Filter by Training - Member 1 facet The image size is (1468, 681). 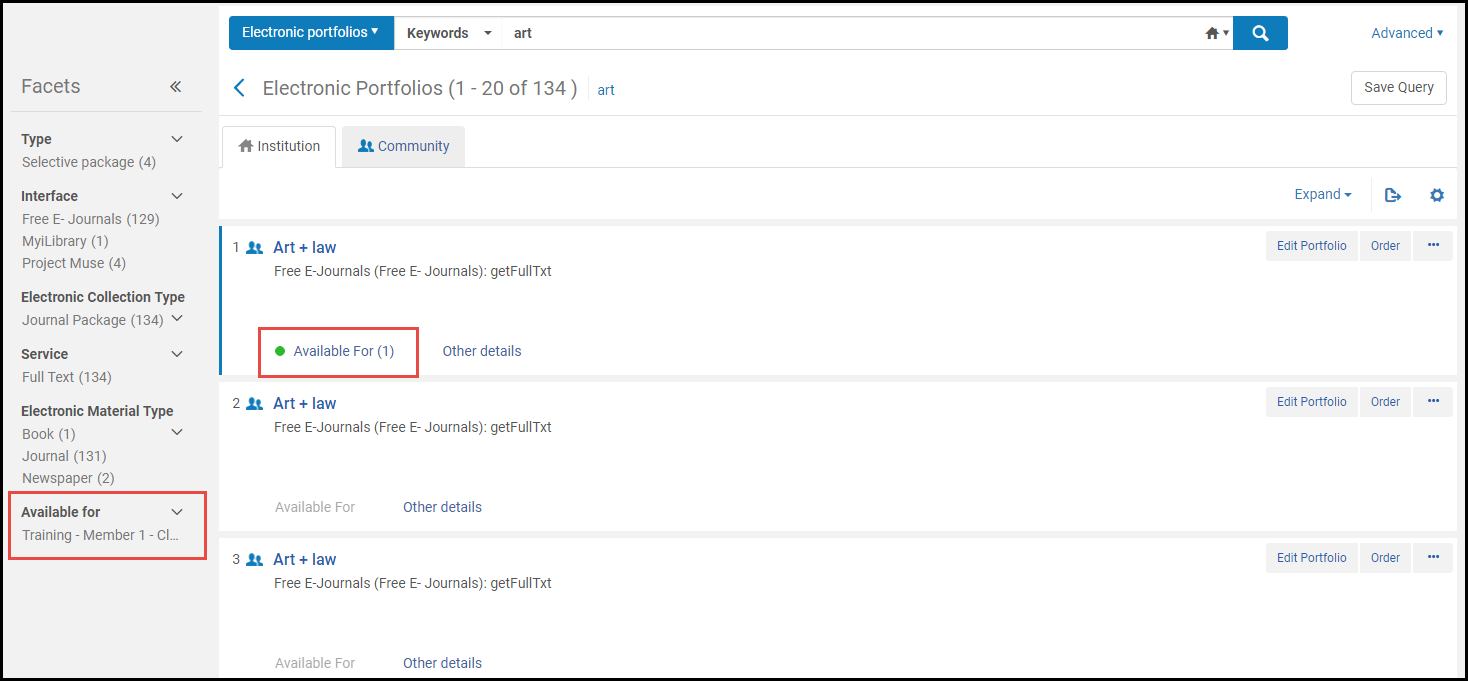(101, 535)
